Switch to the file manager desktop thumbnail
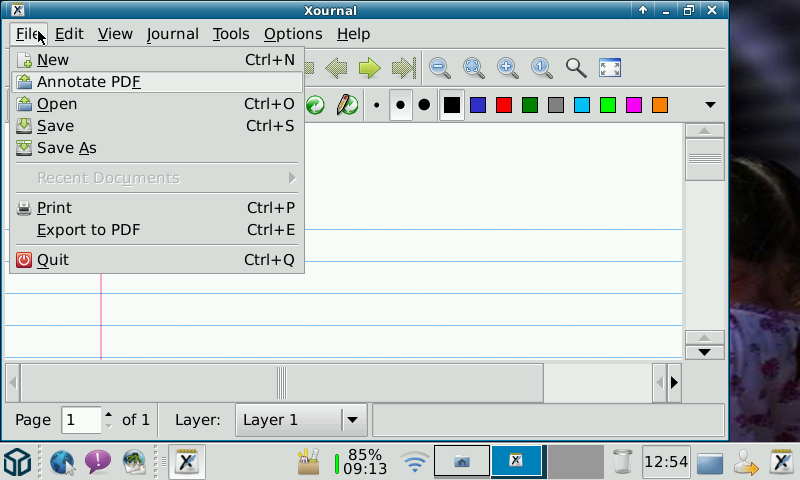 click(462, 461)
